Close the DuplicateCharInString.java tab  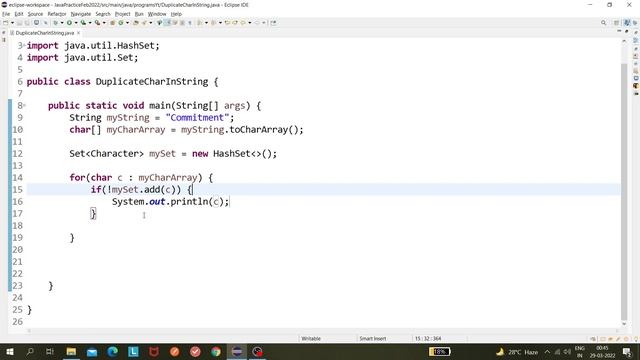tap(78, 33)
